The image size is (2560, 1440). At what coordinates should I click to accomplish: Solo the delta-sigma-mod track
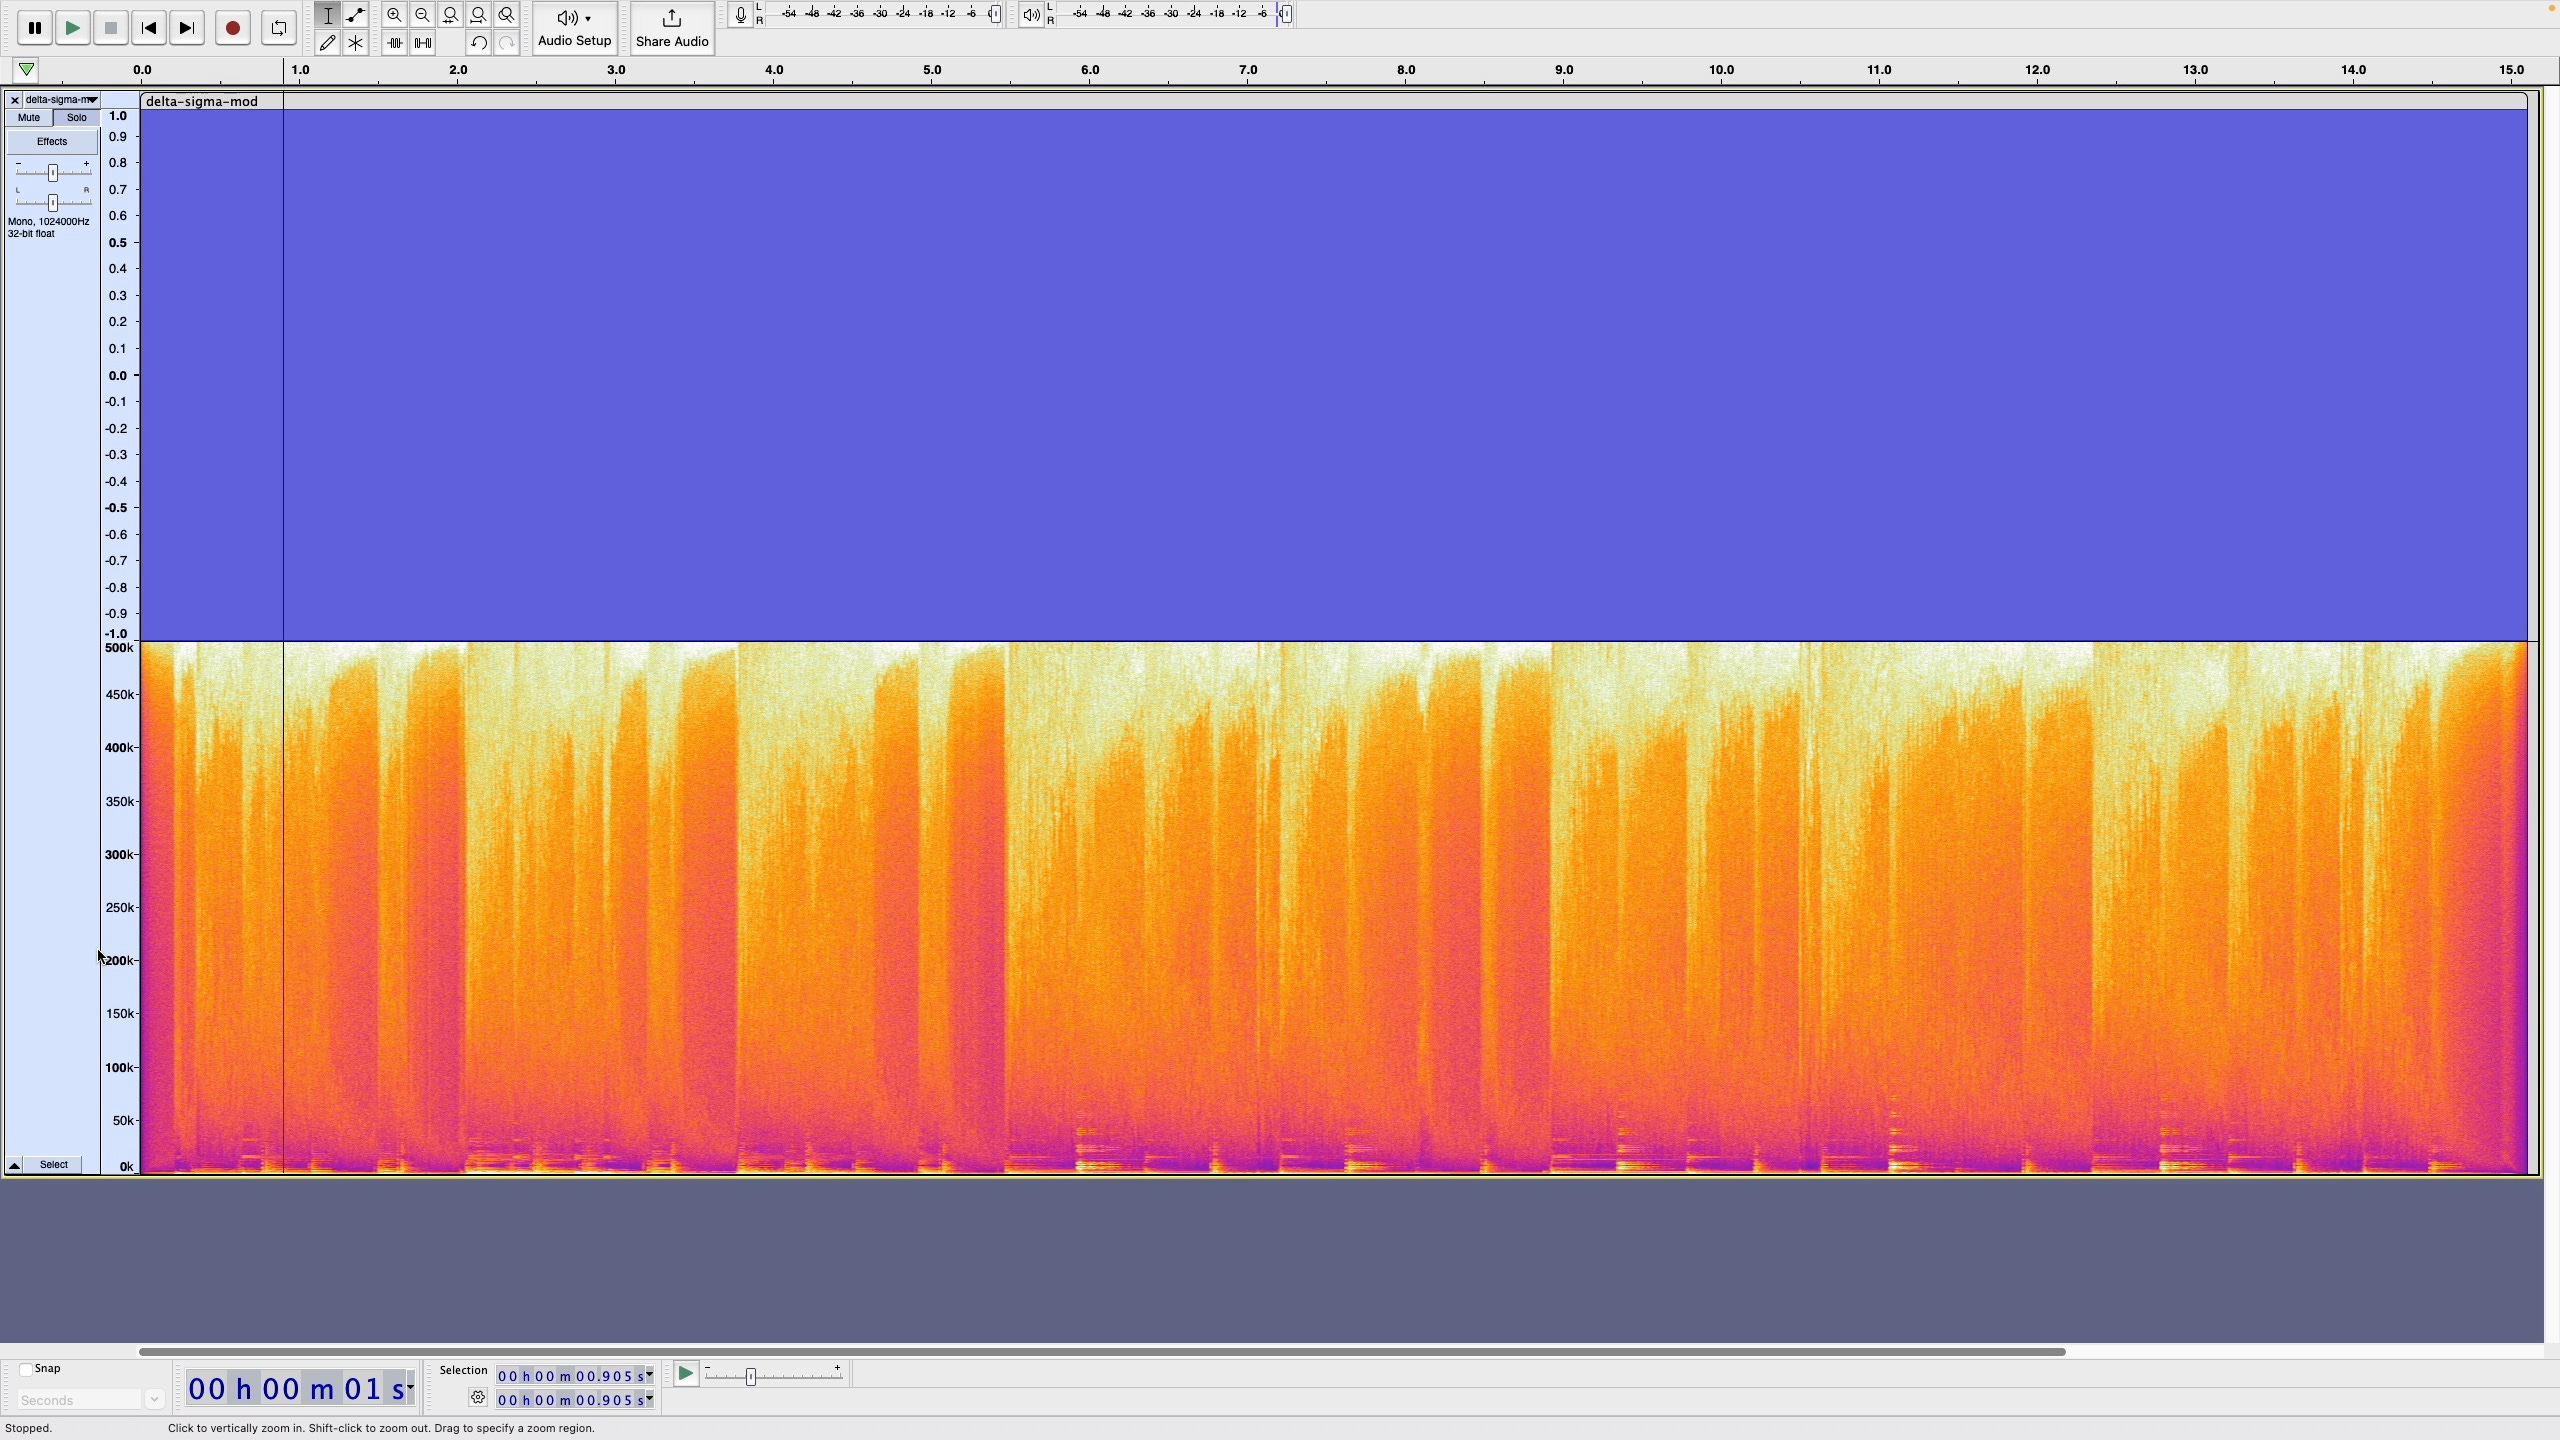point(76,117)
